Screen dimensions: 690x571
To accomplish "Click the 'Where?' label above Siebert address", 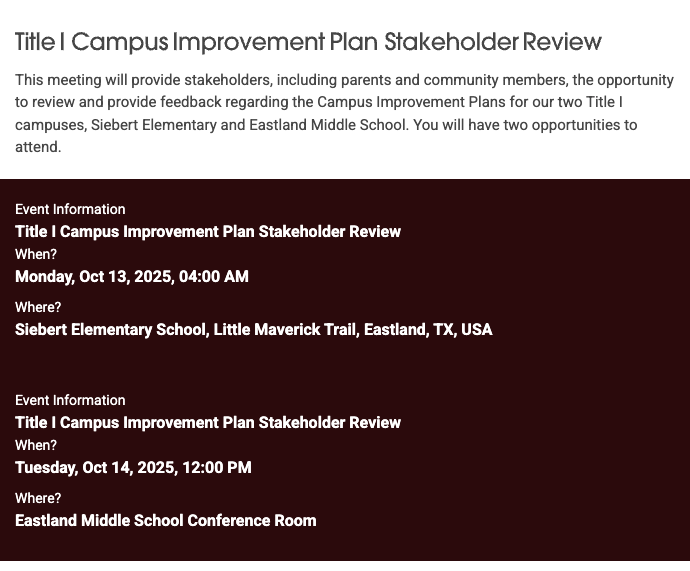I will pyautogui.click(x=38, y=307).
